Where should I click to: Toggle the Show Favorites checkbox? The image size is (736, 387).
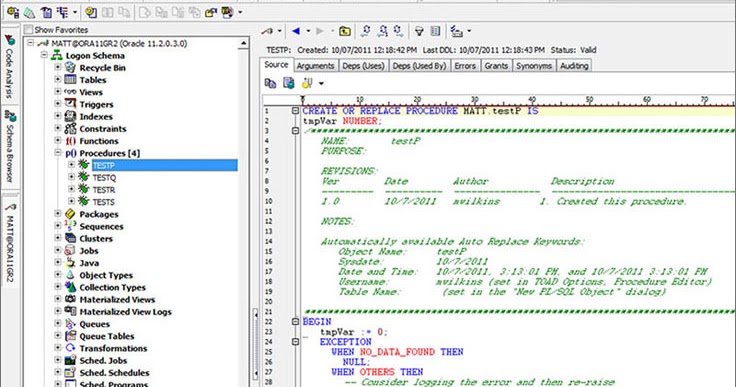(29, 30)
